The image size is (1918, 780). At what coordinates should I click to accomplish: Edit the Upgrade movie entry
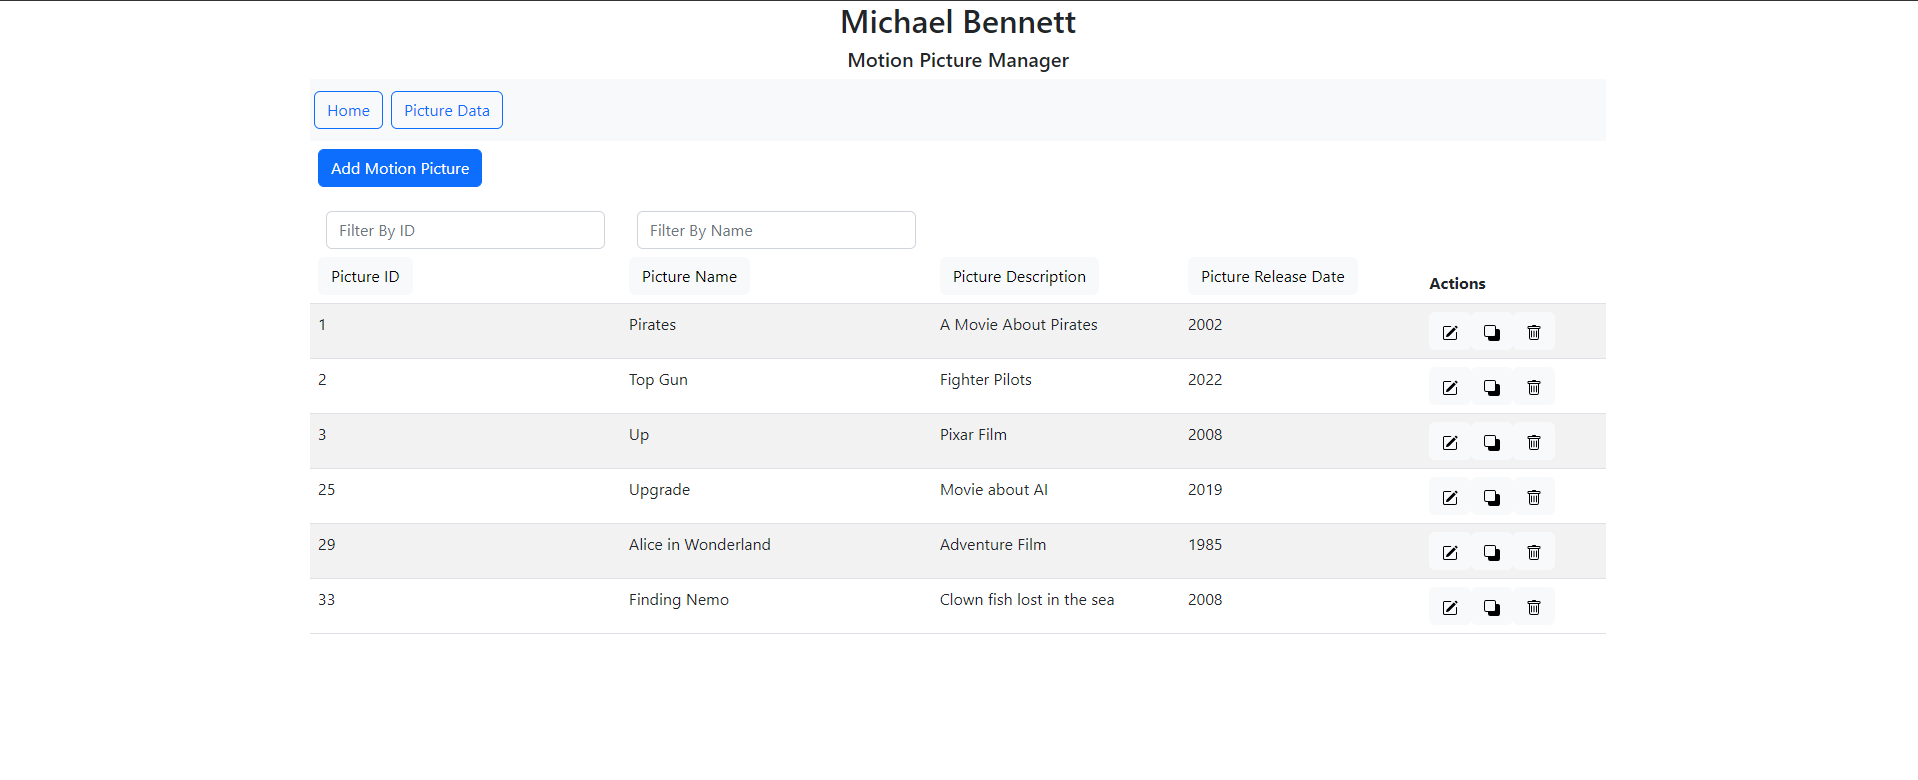coord(1449,498)
